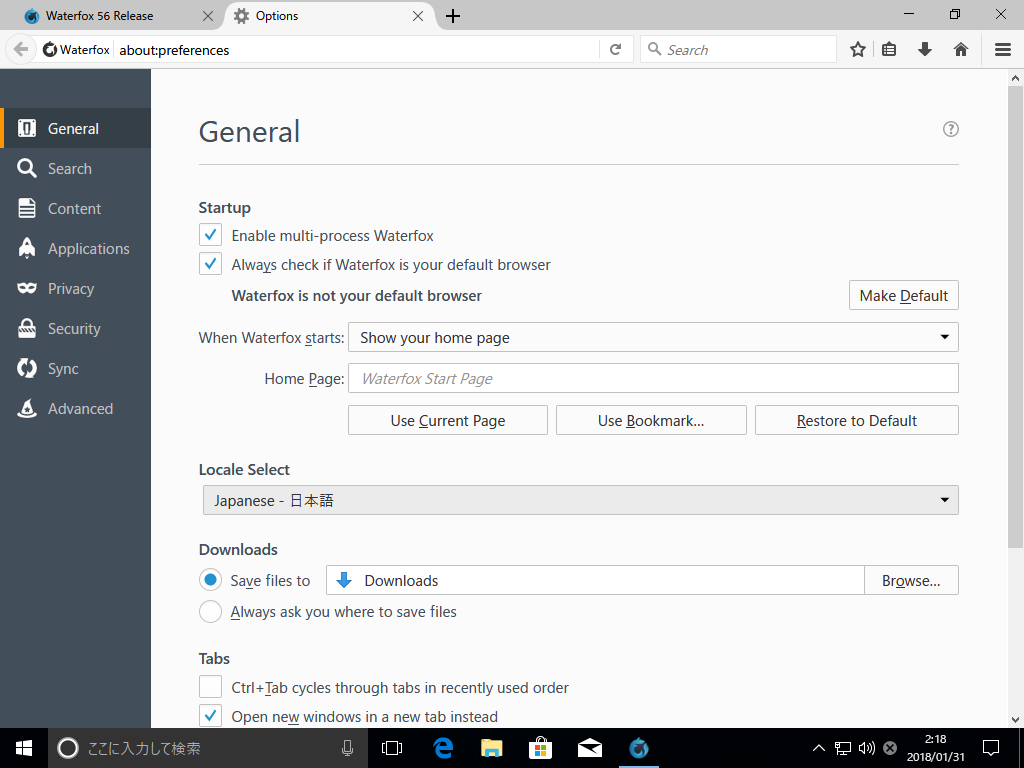Open the network tray icon
This screenshot has height=768, width=1024.
point(843,748)
